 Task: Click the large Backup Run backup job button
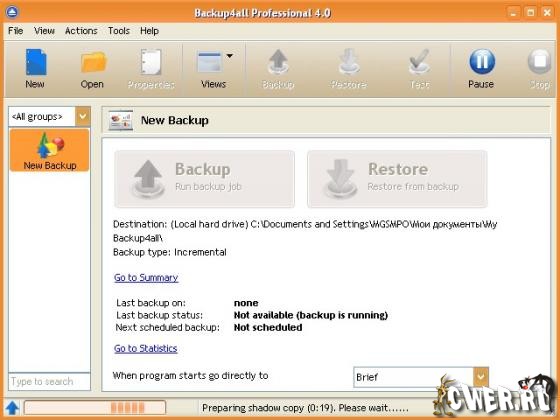[204, 179]
